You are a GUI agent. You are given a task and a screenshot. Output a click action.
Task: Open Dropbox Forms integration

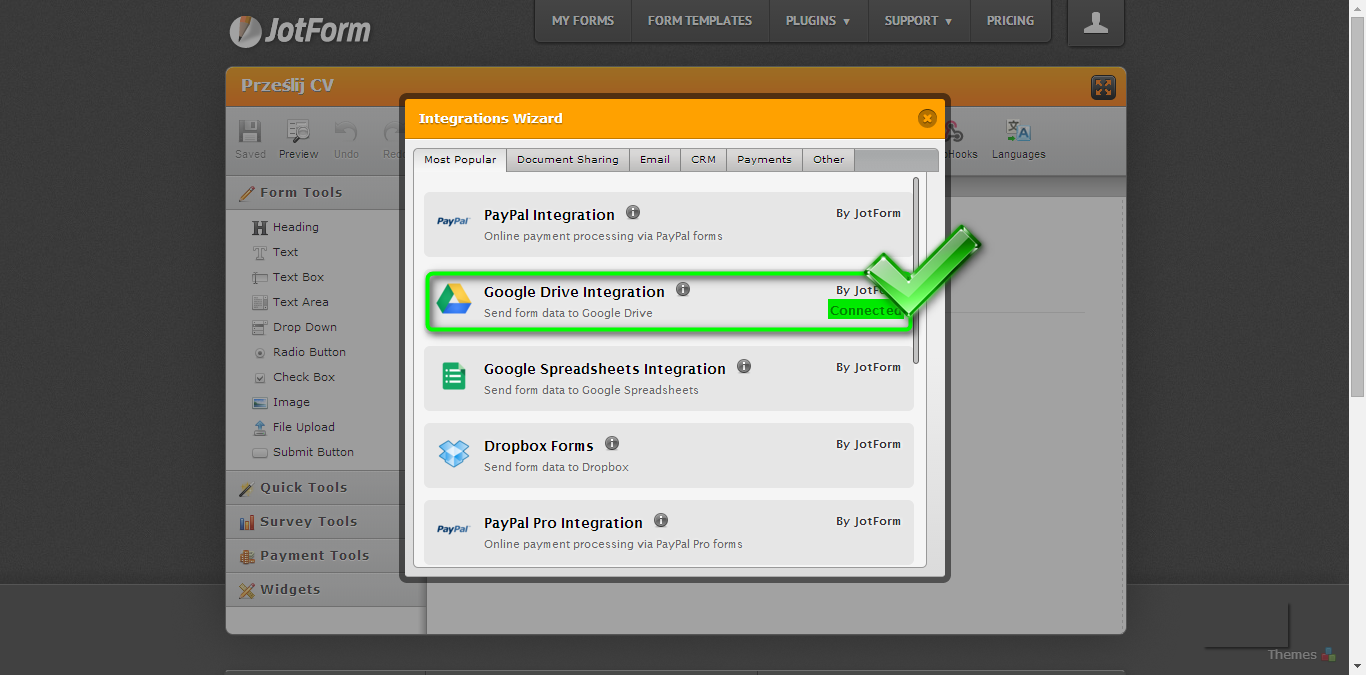pos(669,455)
